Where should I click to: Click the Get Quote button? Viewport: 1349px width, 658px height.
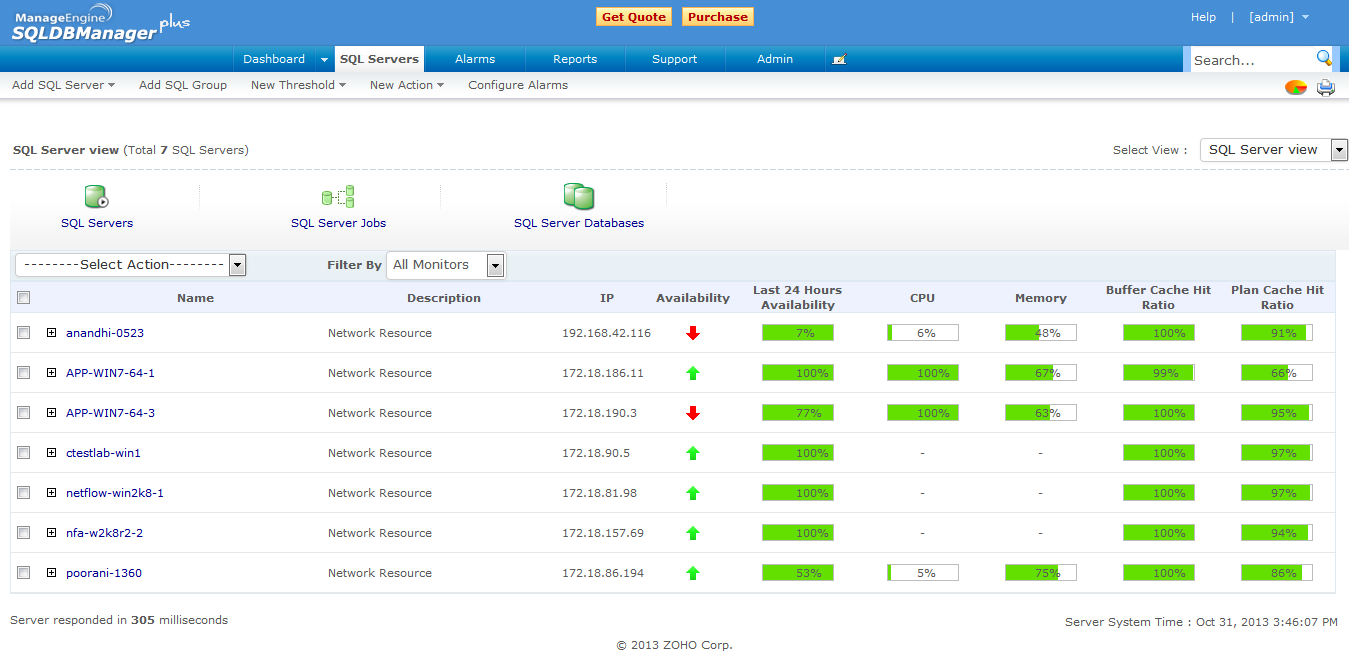pyautogui.click(x=633, y=17)
